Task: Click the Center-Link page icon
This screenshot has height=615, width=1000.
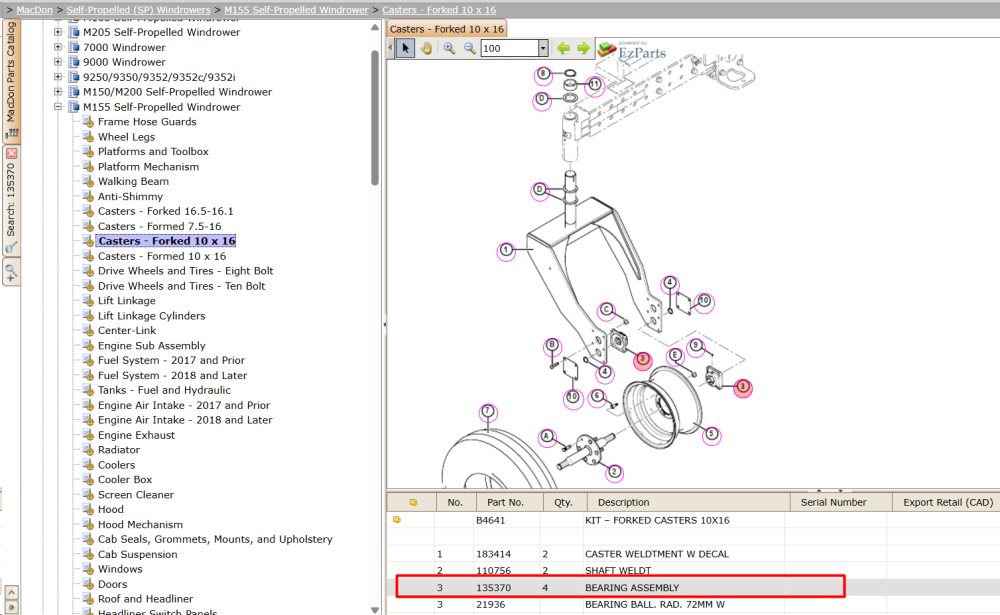Action: click(x=89, y=330)
